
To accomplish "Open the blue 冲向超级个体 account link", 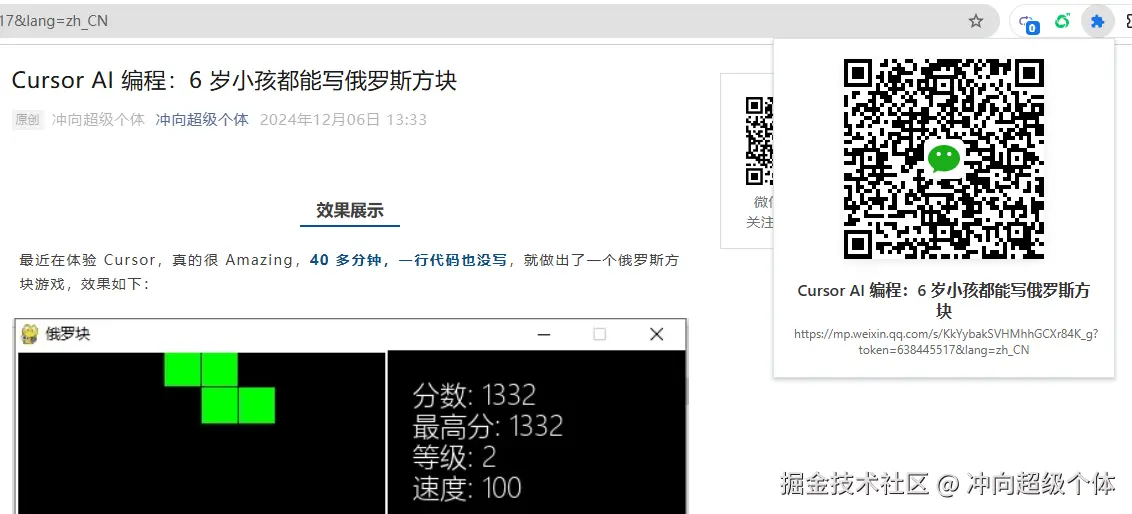I will (x=202, y=119).
